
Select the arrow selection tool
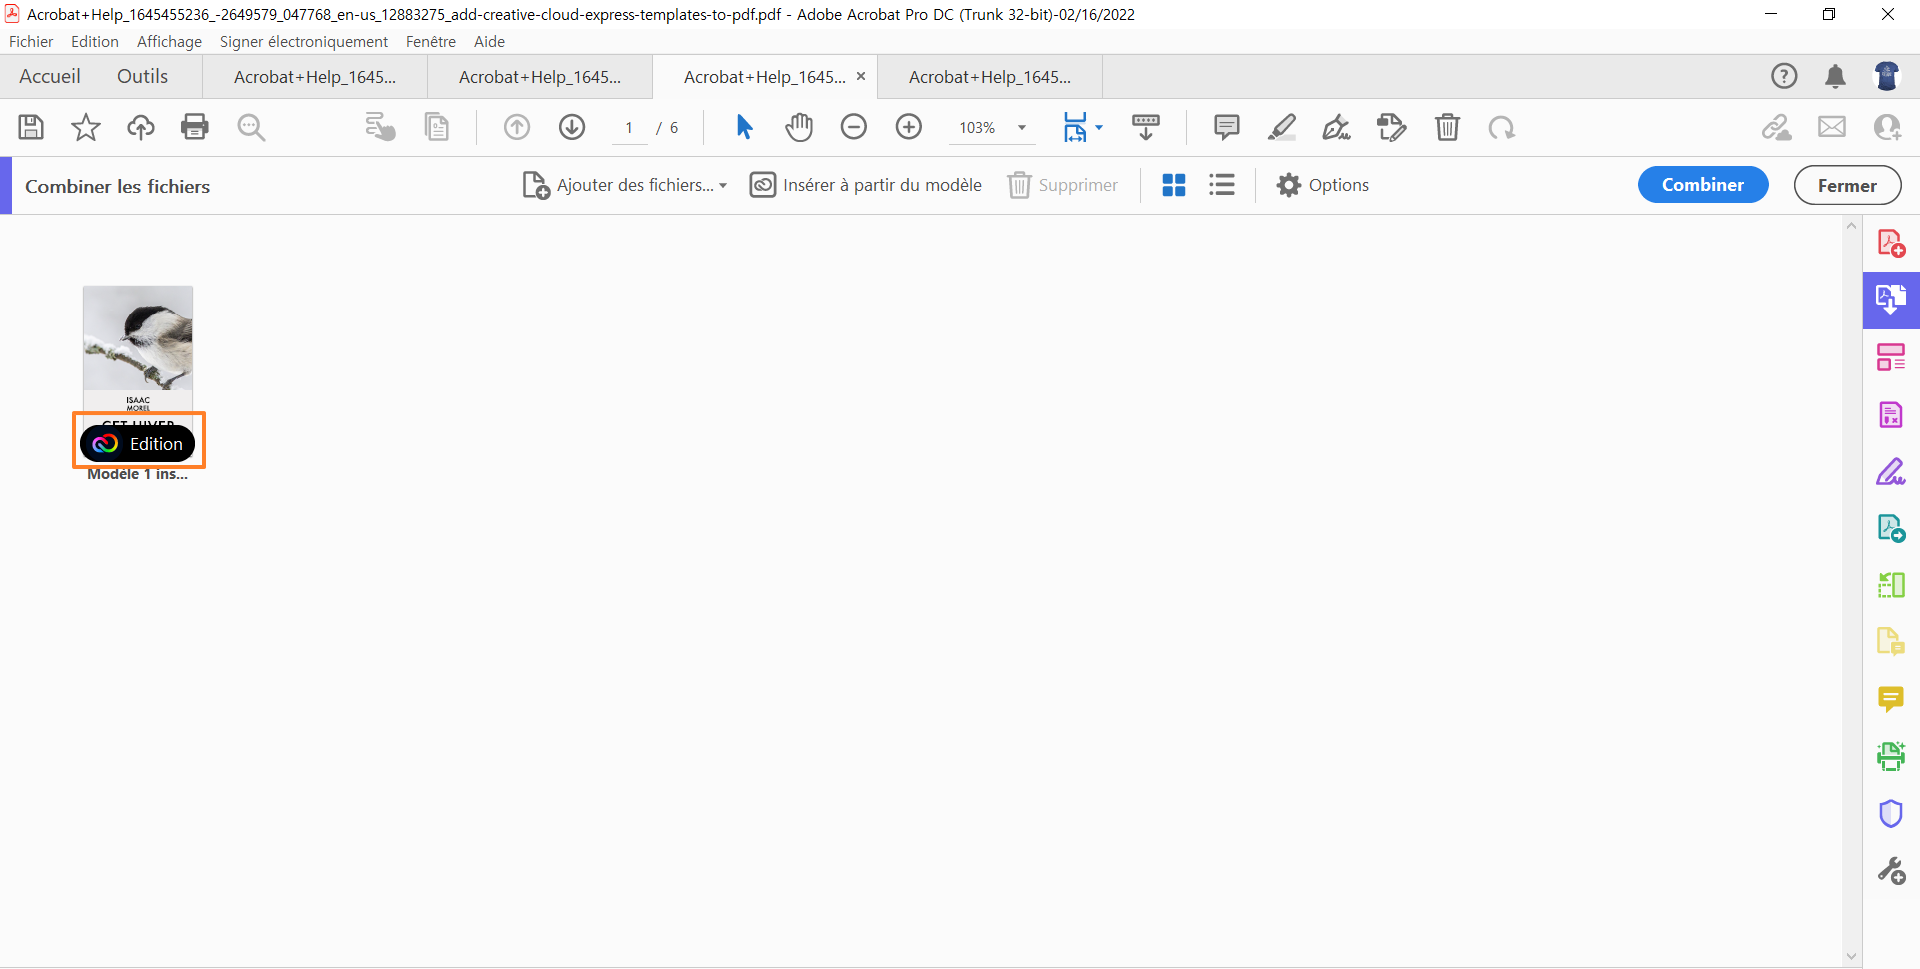[x=744, y=127]
